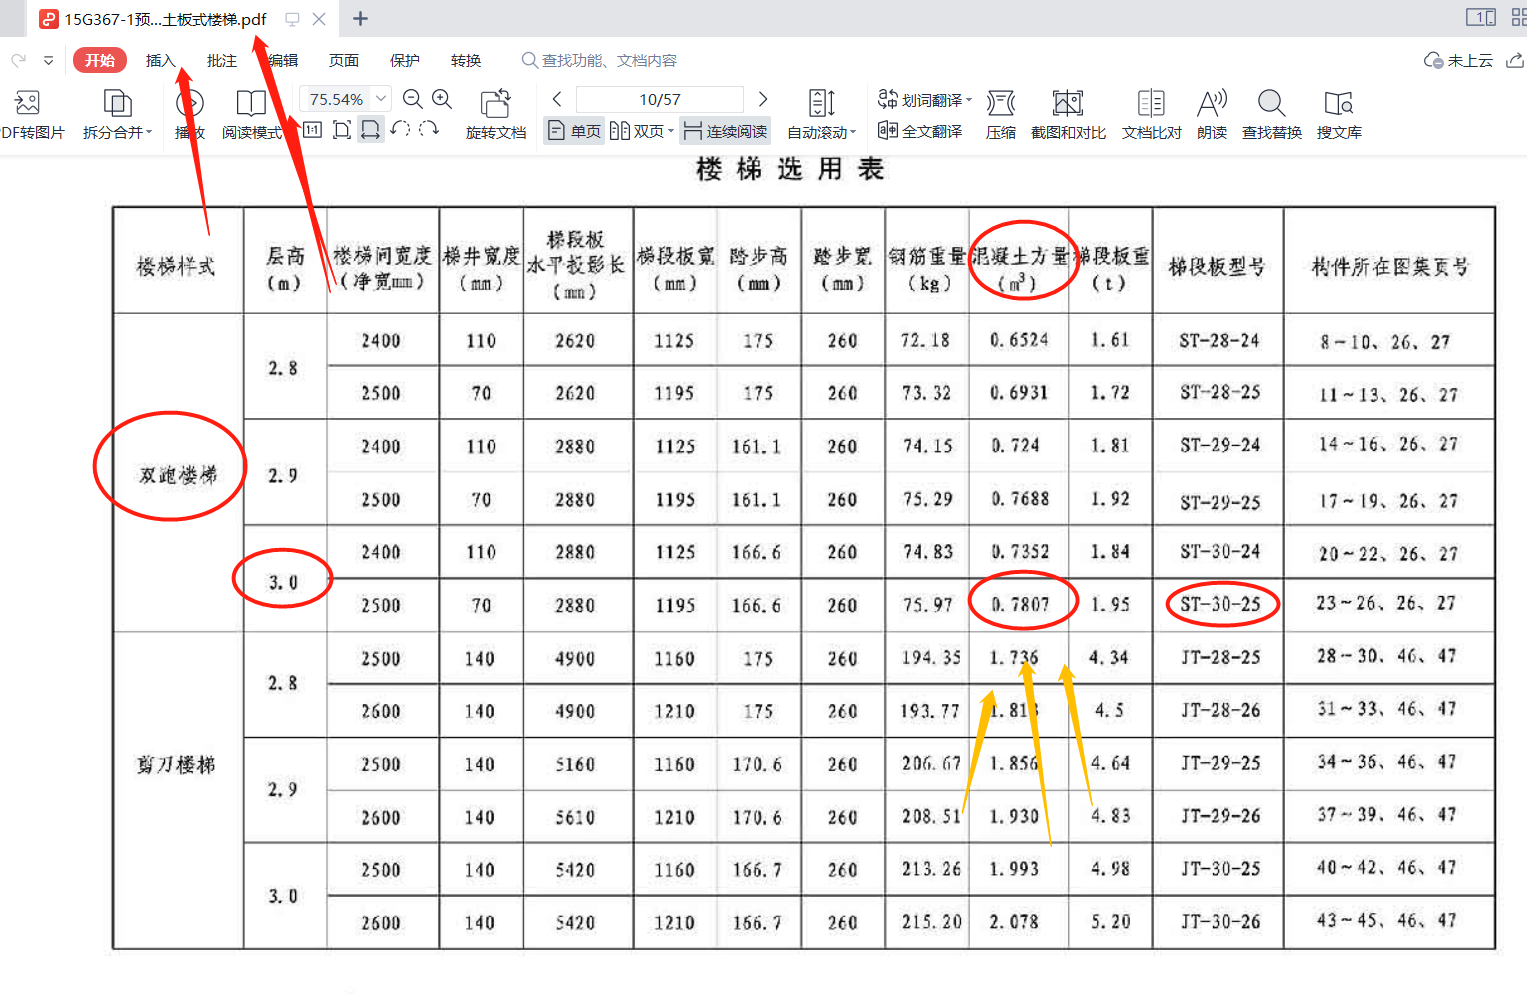
Task: Click the JT-30-26 model cell
Action: click(x=1219, y=922)
